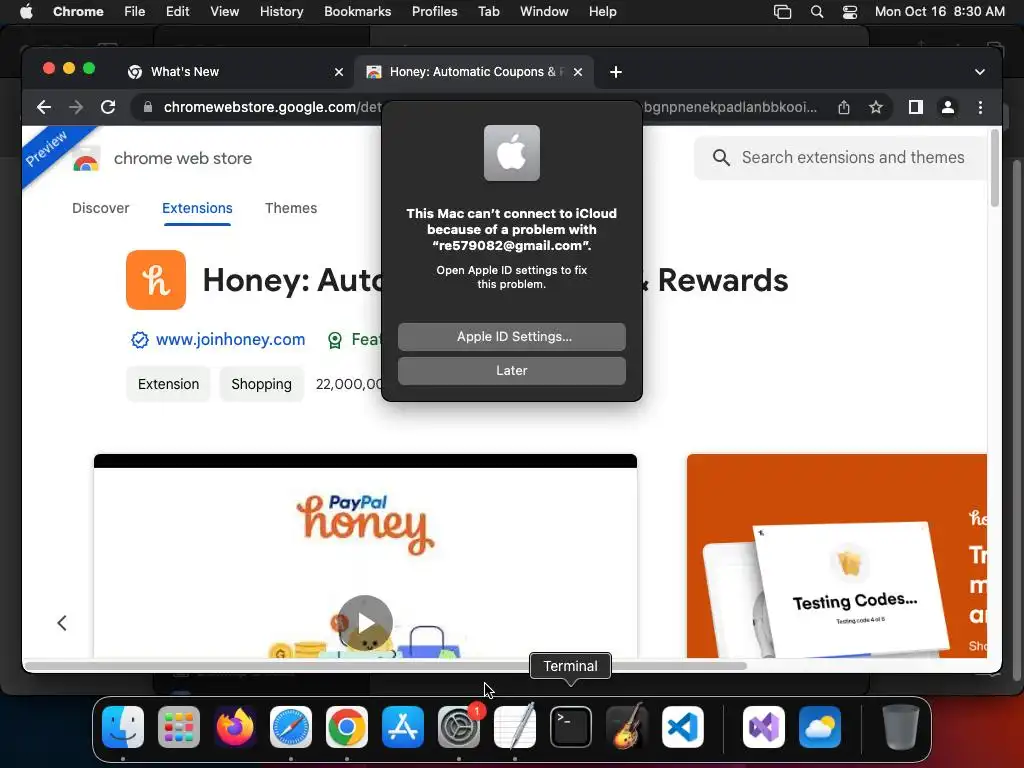Open purple Visual Studio icon in Dock
1024x768 pixels.
pyautogui.click(x=763, y=727)
